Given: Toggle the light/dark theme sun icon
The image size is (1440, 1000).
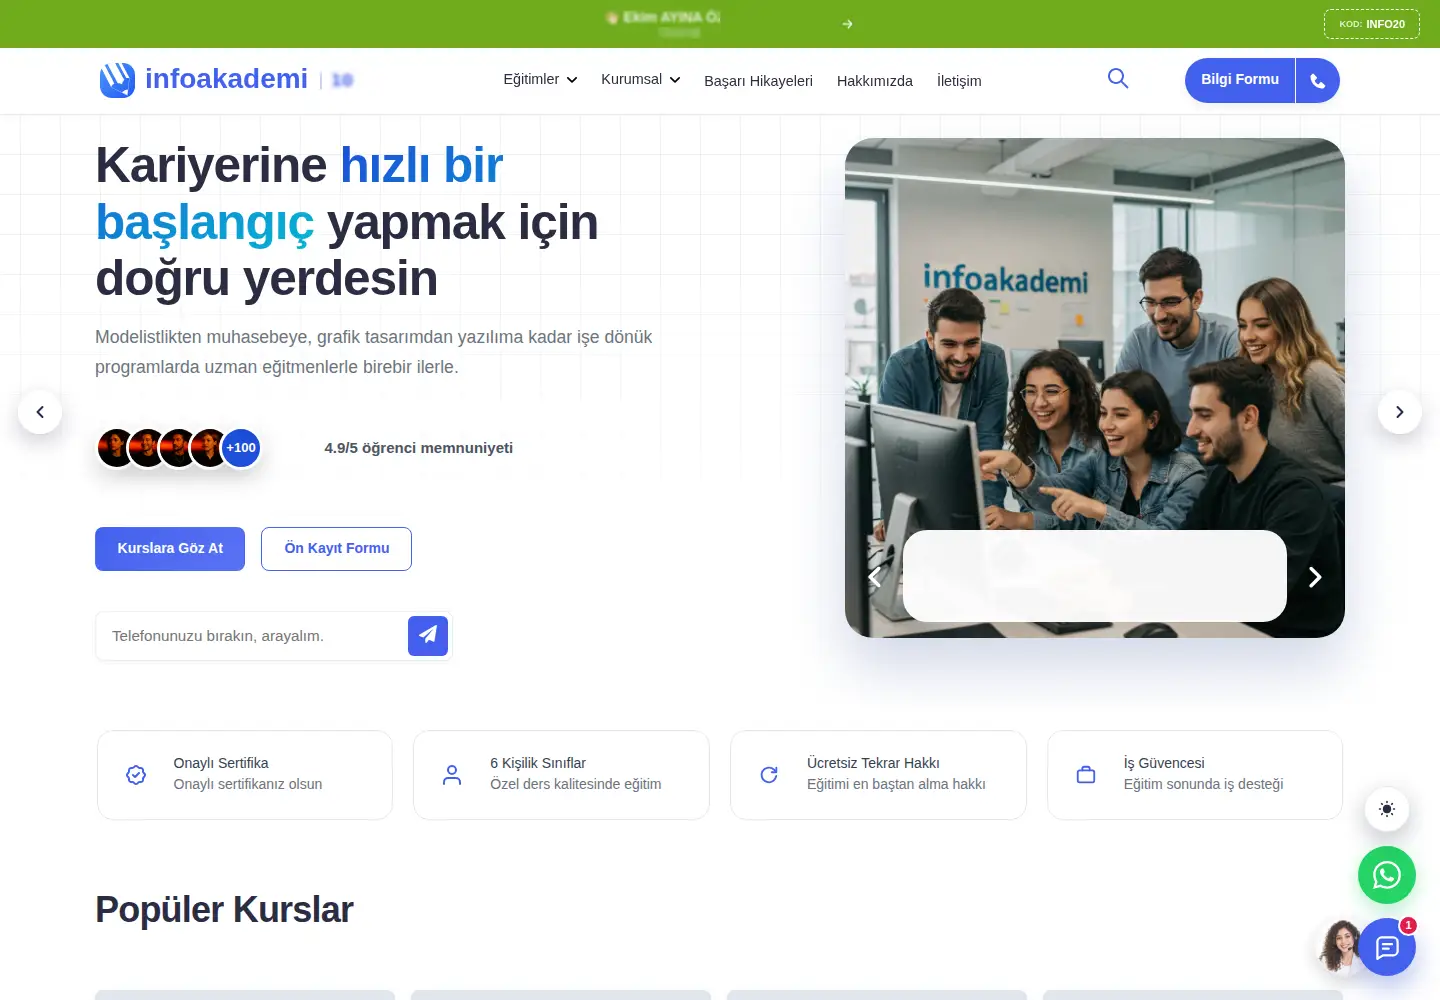Looking at the screenshot, I should coord(1387,809).
